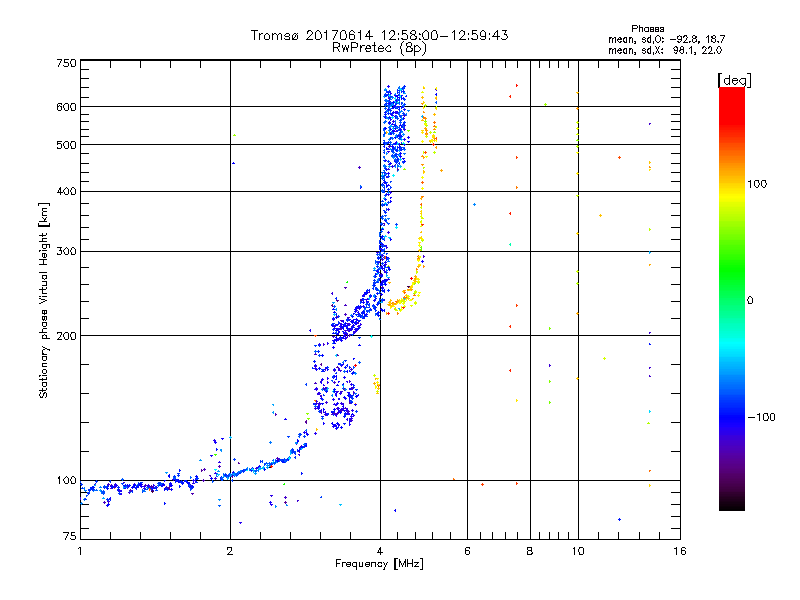Click the y-axis '100' km tick label

coord(66,481)
